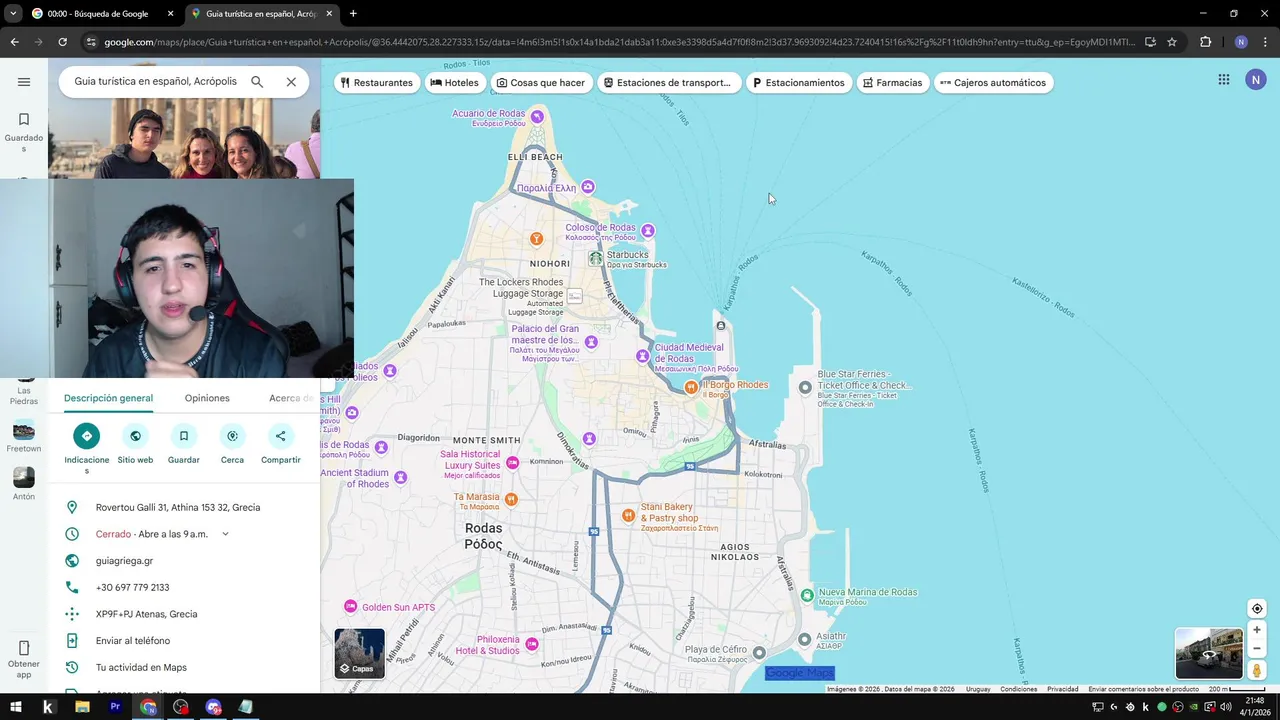
Task: Open the Windows Start menu
Action: pos(15,707)
